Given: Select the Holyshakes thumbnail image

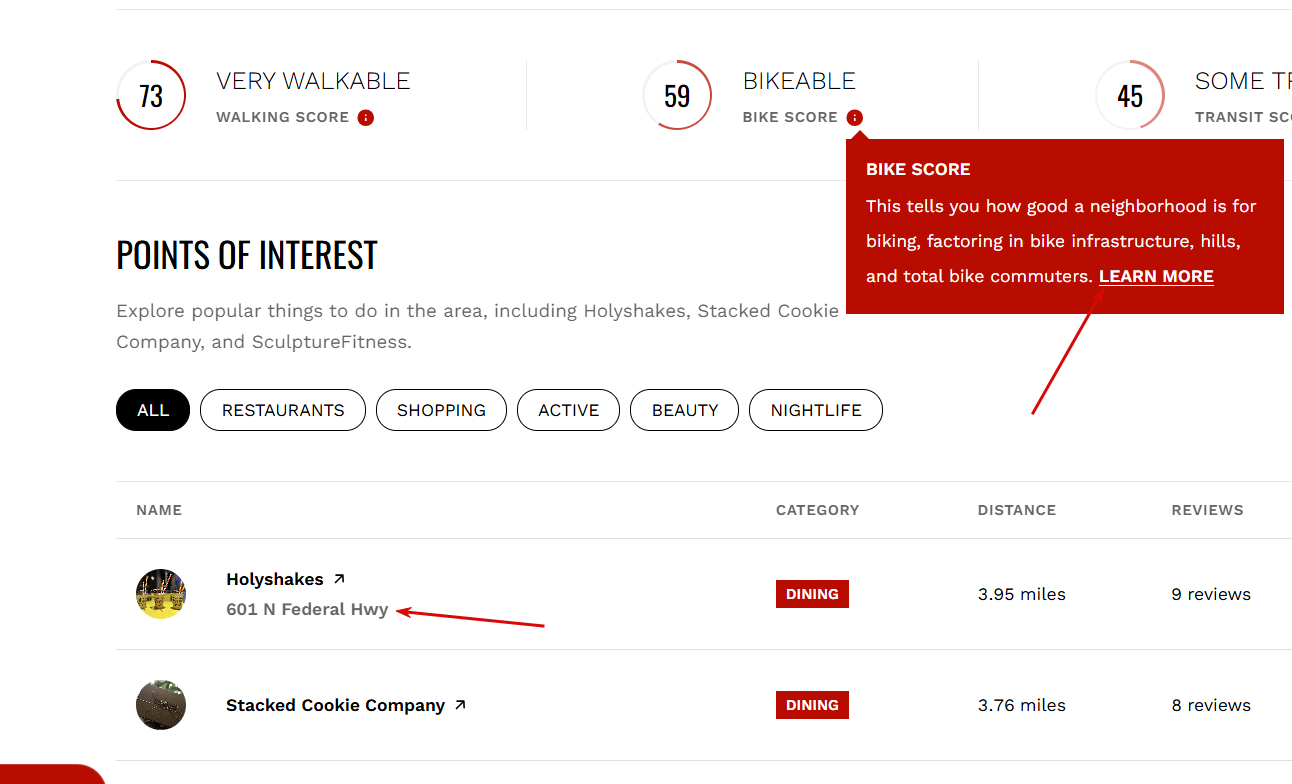Looking at the screenshot, I should click(x=161, y=594).
